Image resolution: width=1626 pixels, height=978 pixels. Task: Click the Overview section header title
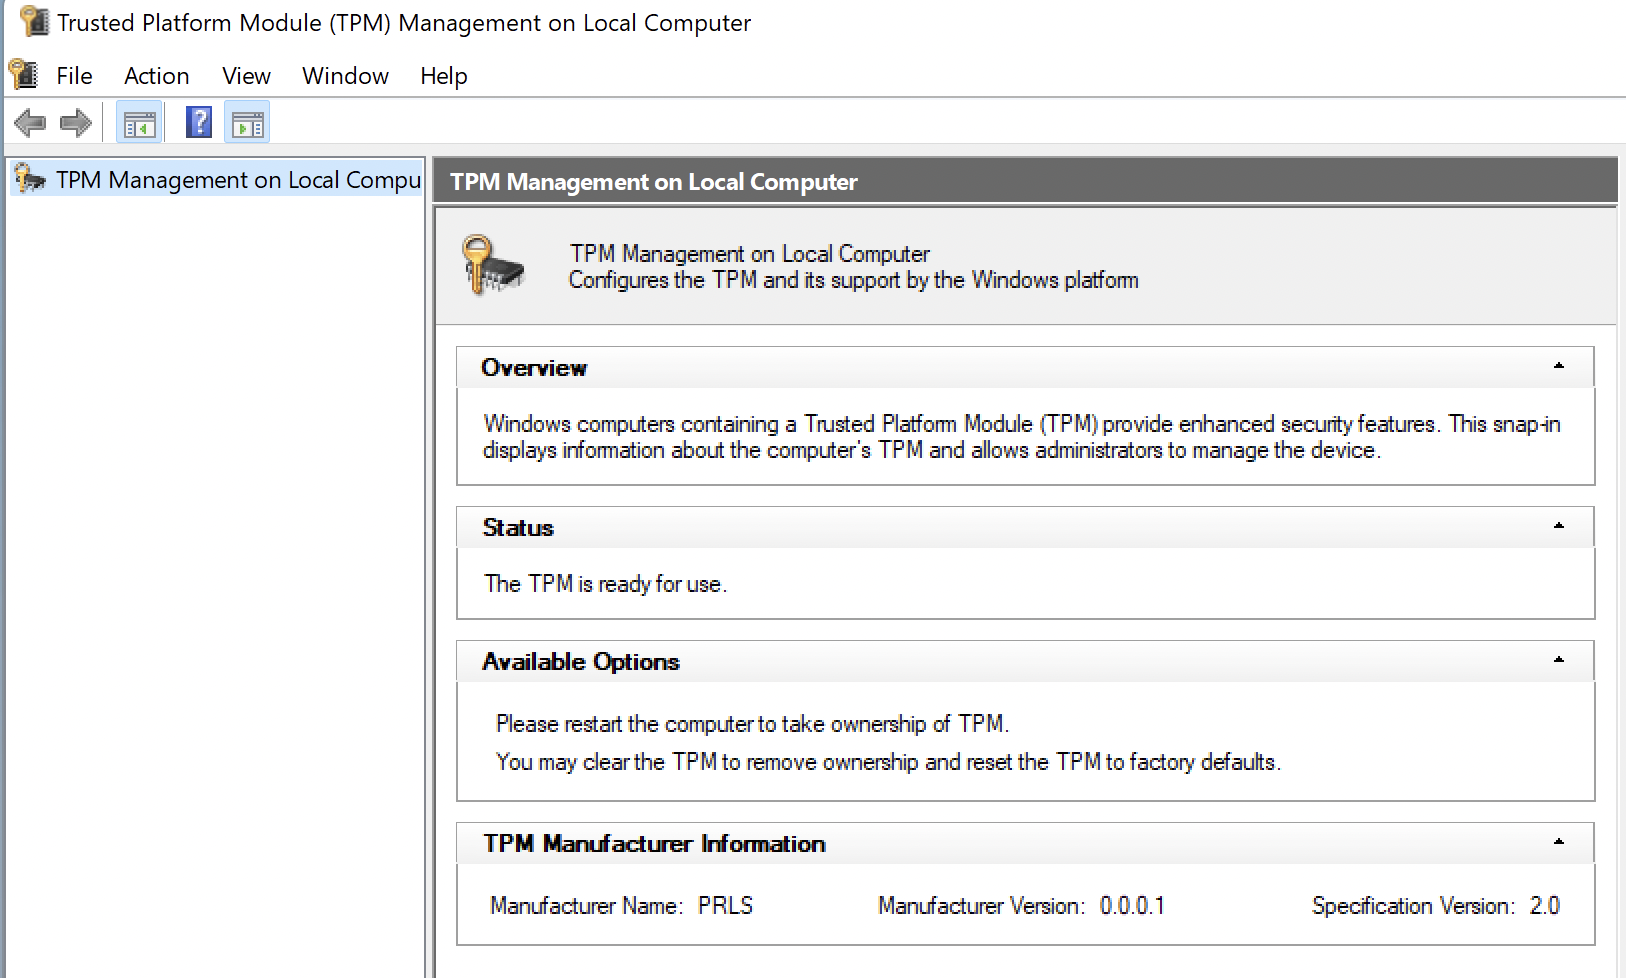tap(534, 368)
